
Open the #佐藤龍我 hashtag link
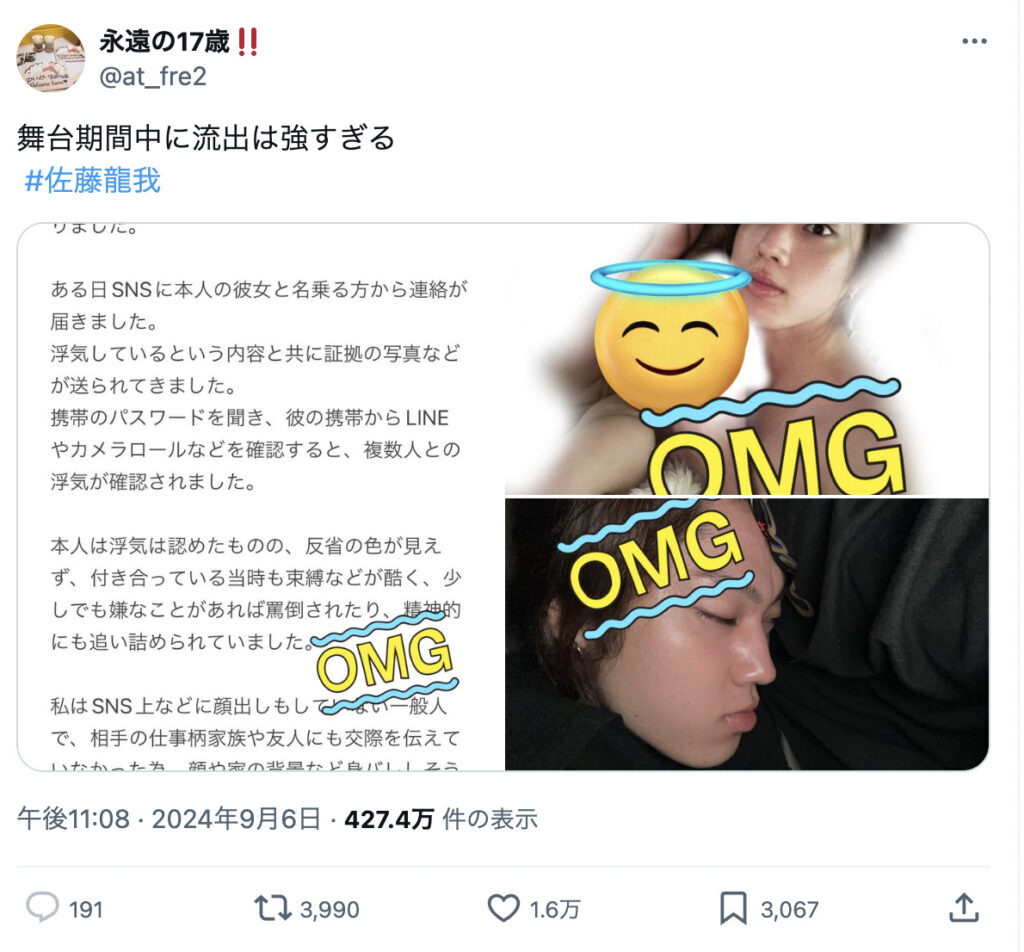pos(92,180)
